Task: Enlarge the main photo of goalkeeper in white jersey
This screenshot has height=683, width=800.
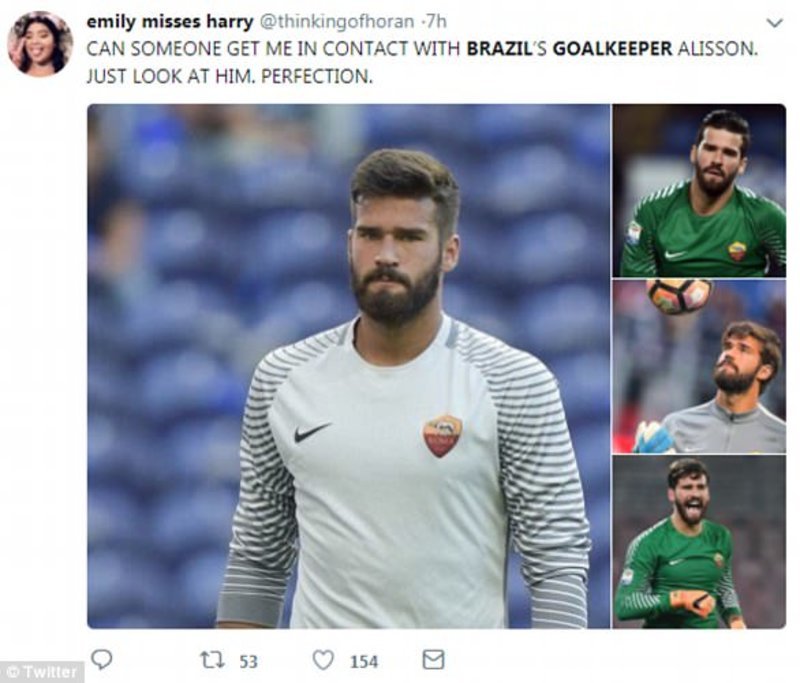Action: [348, 366]
